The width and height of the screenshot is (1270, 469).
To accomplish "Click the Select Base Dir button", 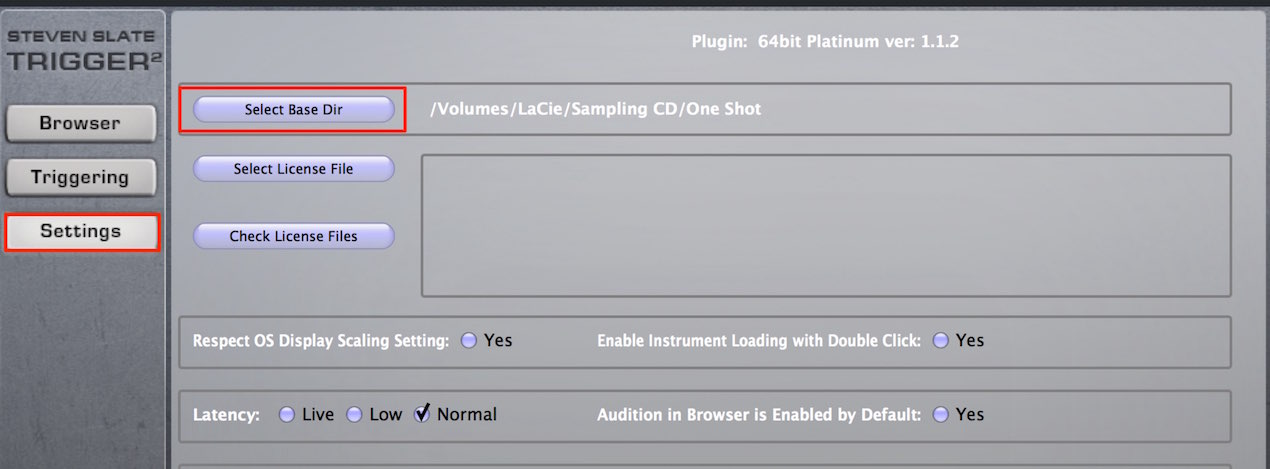I will pos(293,110).
